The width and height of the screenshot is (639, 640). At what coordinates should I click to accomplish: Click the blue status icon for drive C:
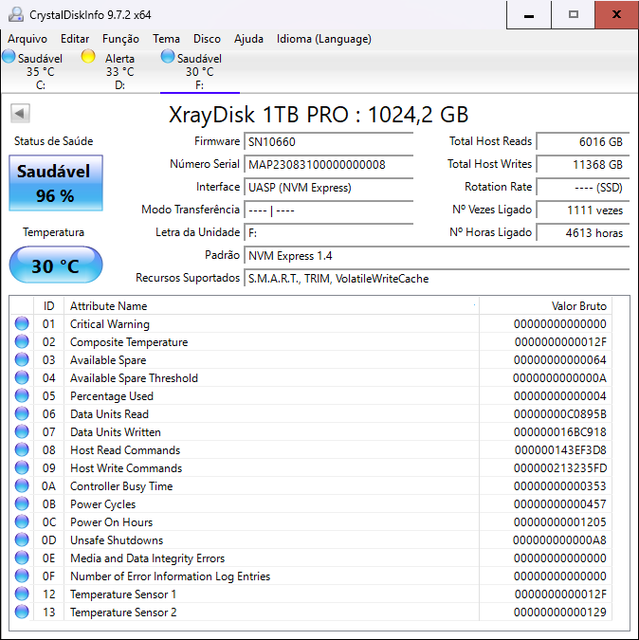pyautogui.click(x=9, y=57)
